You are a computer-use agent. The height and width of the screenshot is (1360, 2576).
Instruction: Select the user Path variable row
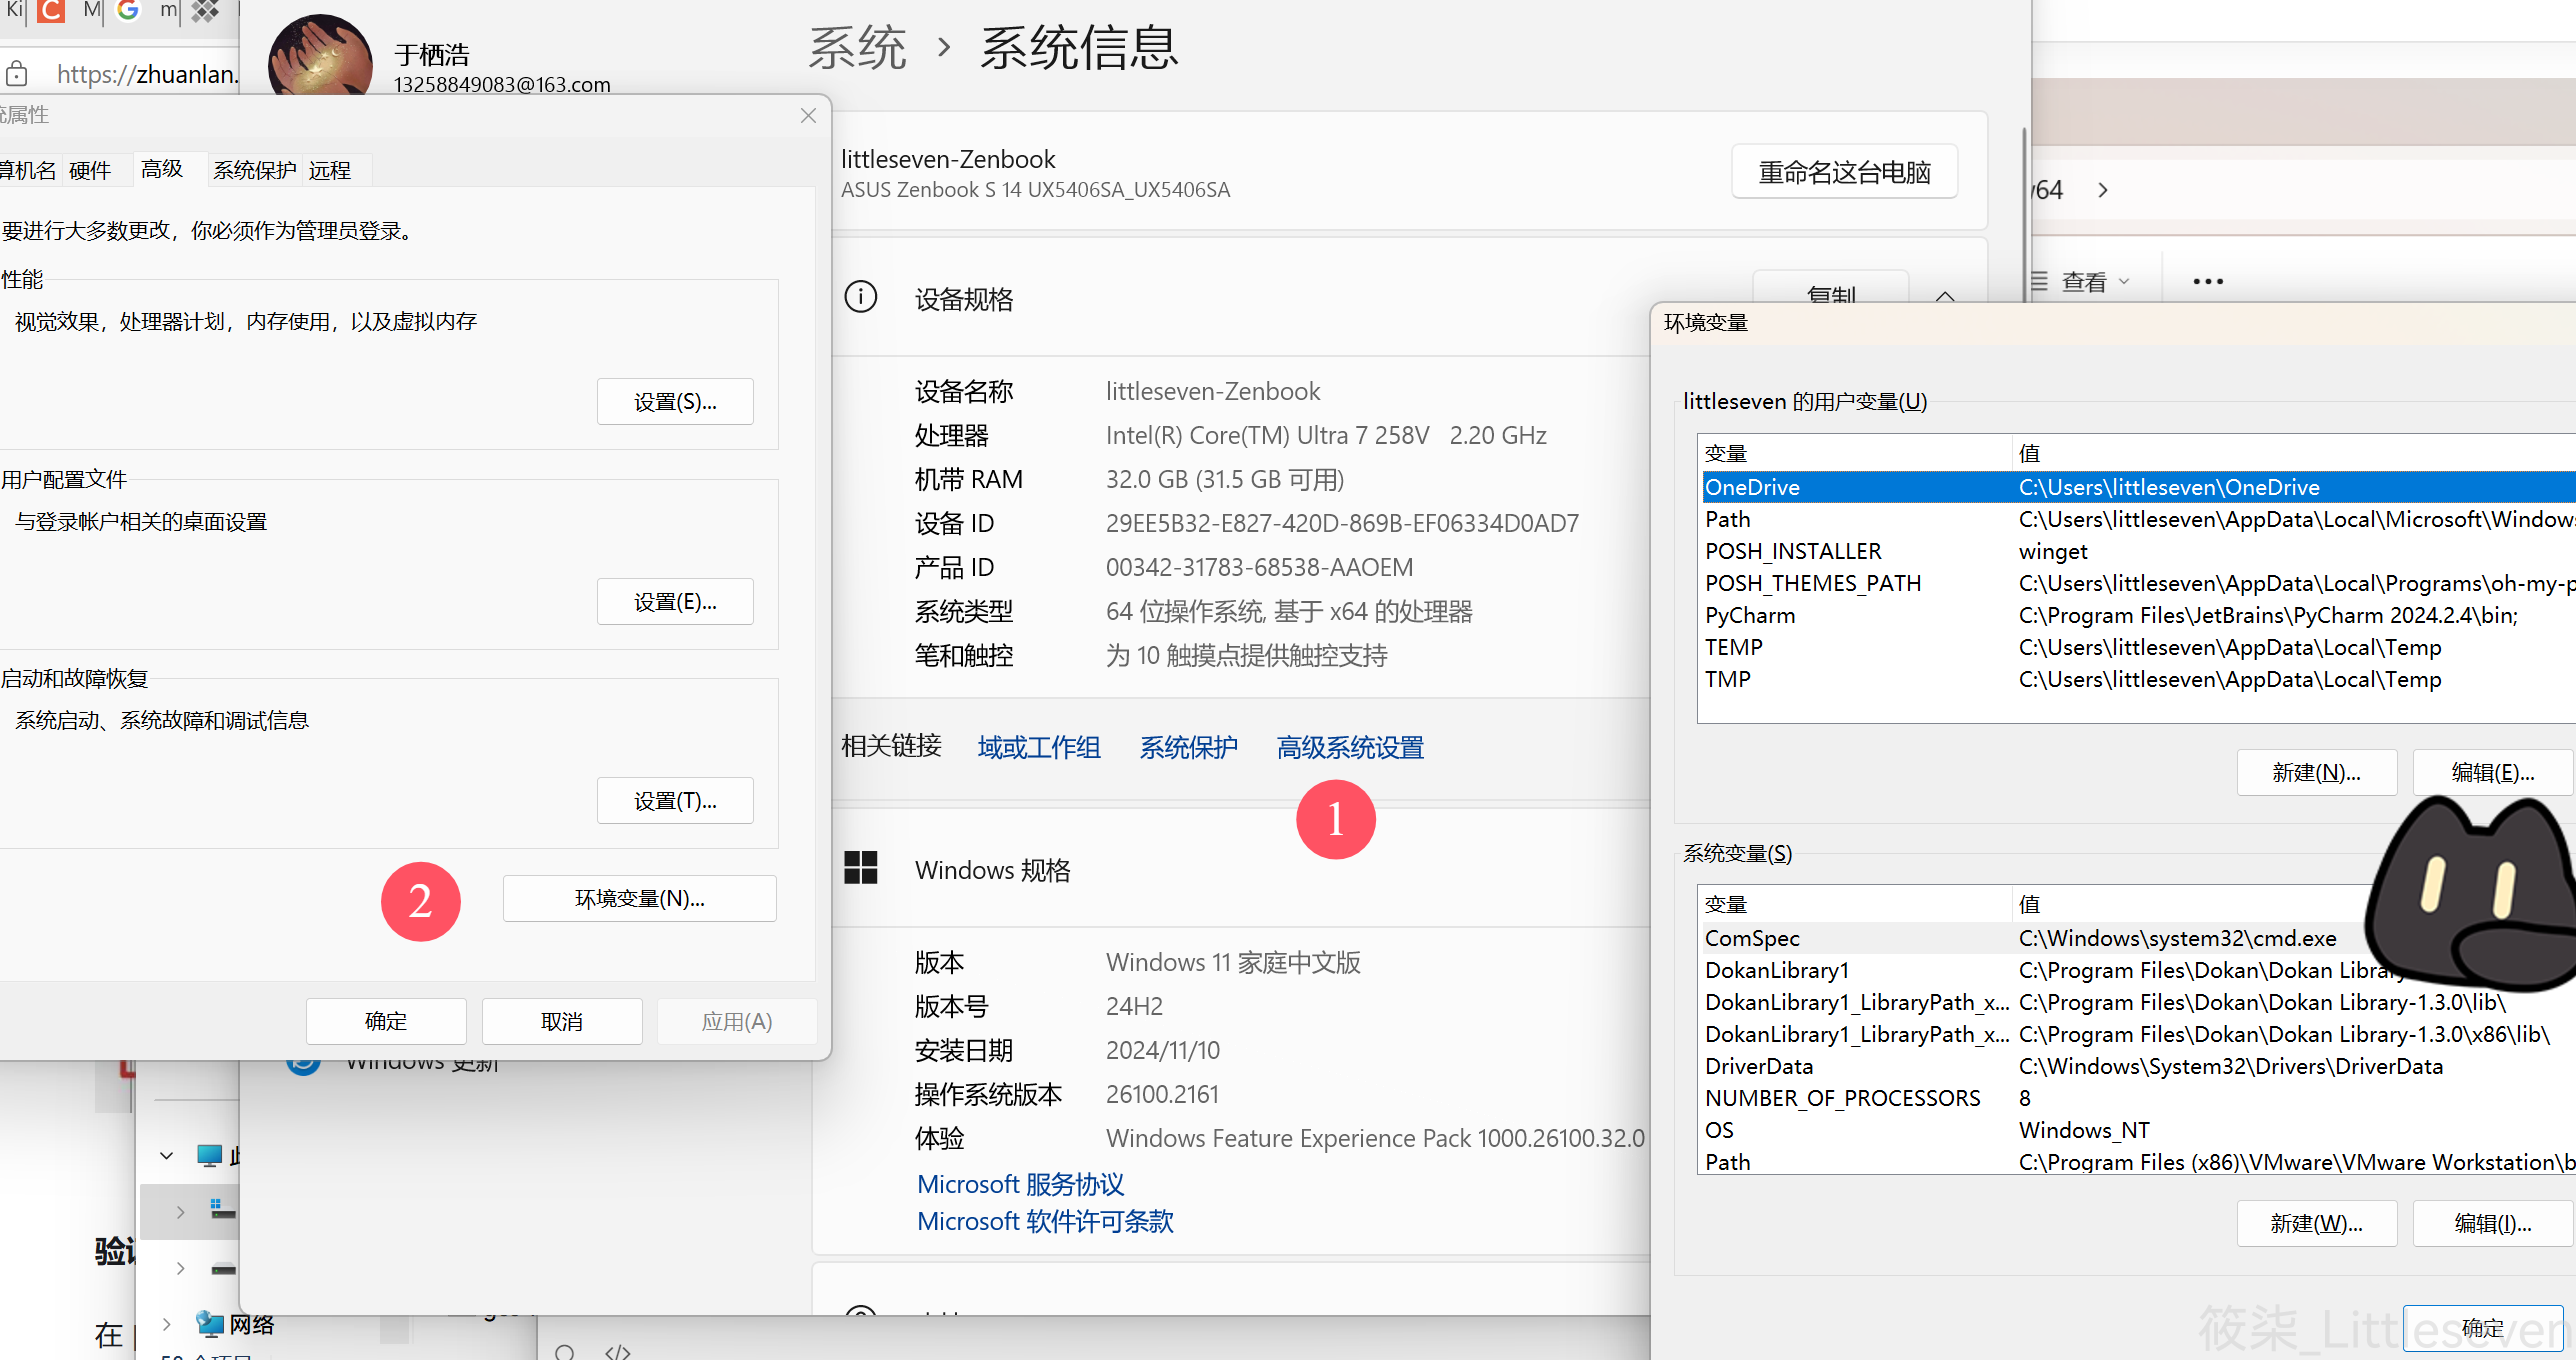(2138, 519)
